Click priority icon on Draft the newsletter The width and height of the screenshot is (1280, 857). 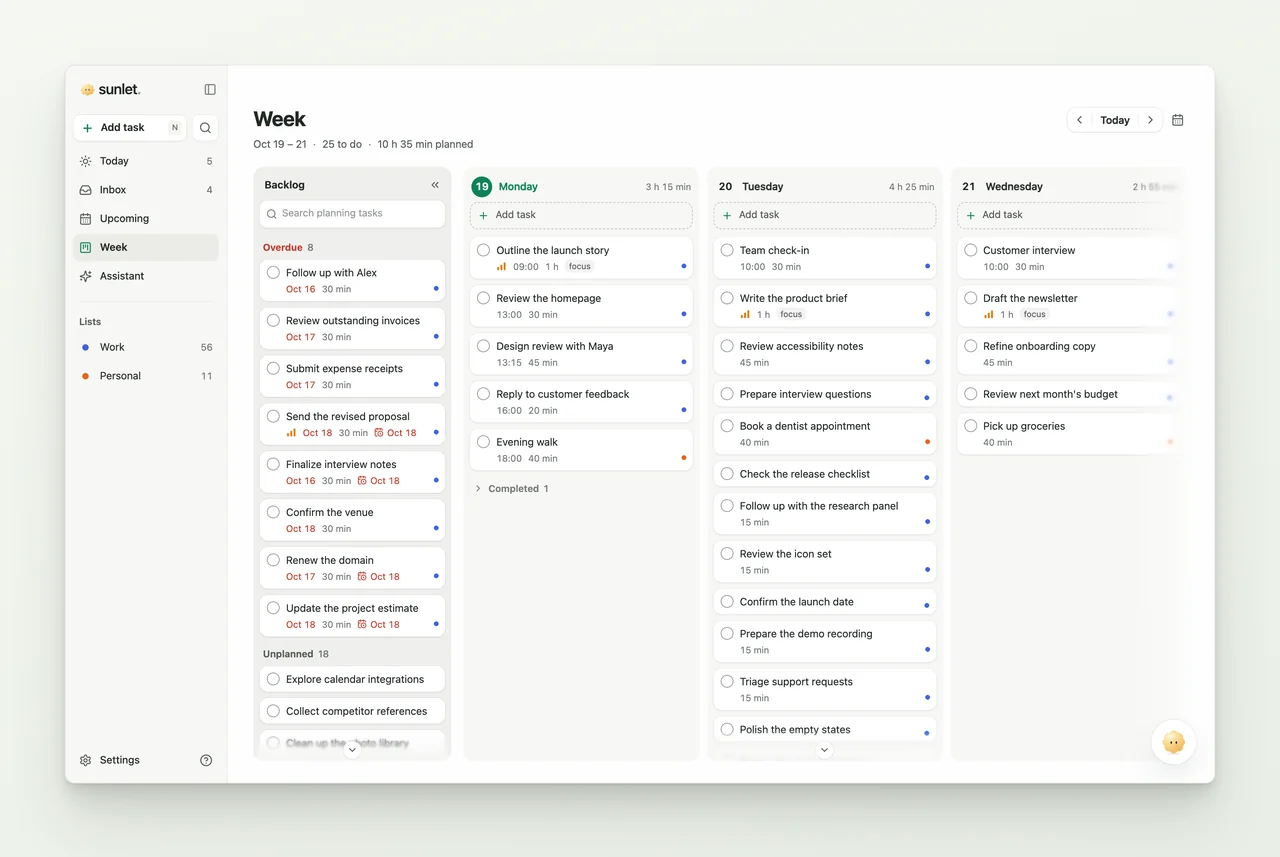click(x=989, y=314)
